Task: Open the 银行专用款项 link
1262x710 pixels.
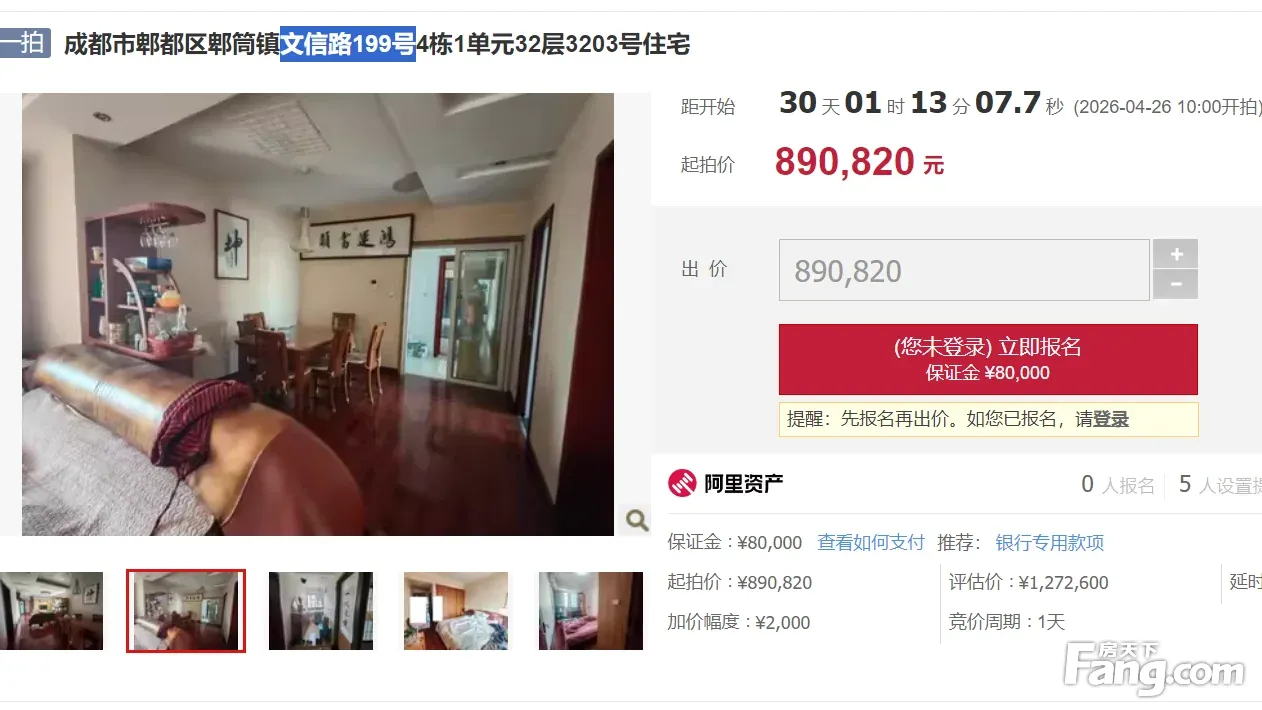Action: 1050,543
